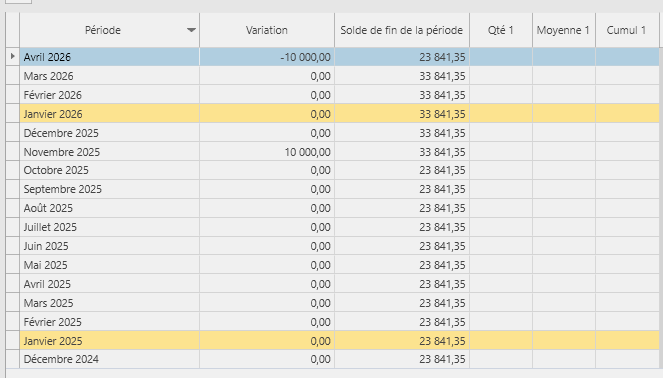Click the Solde de fin de la période header
Screen dimensions: 663x378
[x=402, y=30]
